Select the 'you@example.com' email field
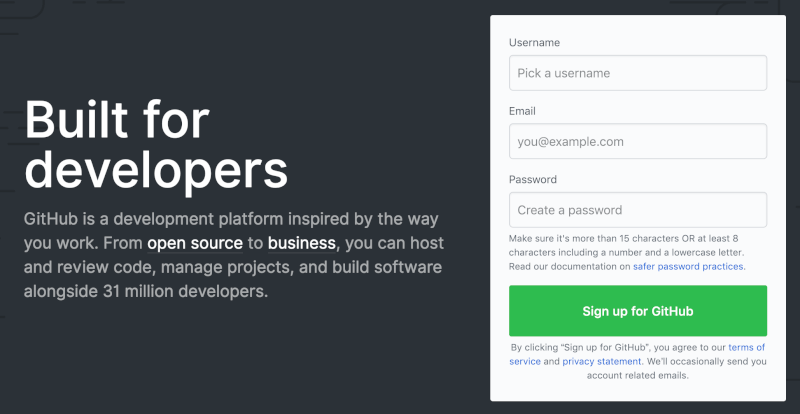800x414 pixels. point(638,141)
